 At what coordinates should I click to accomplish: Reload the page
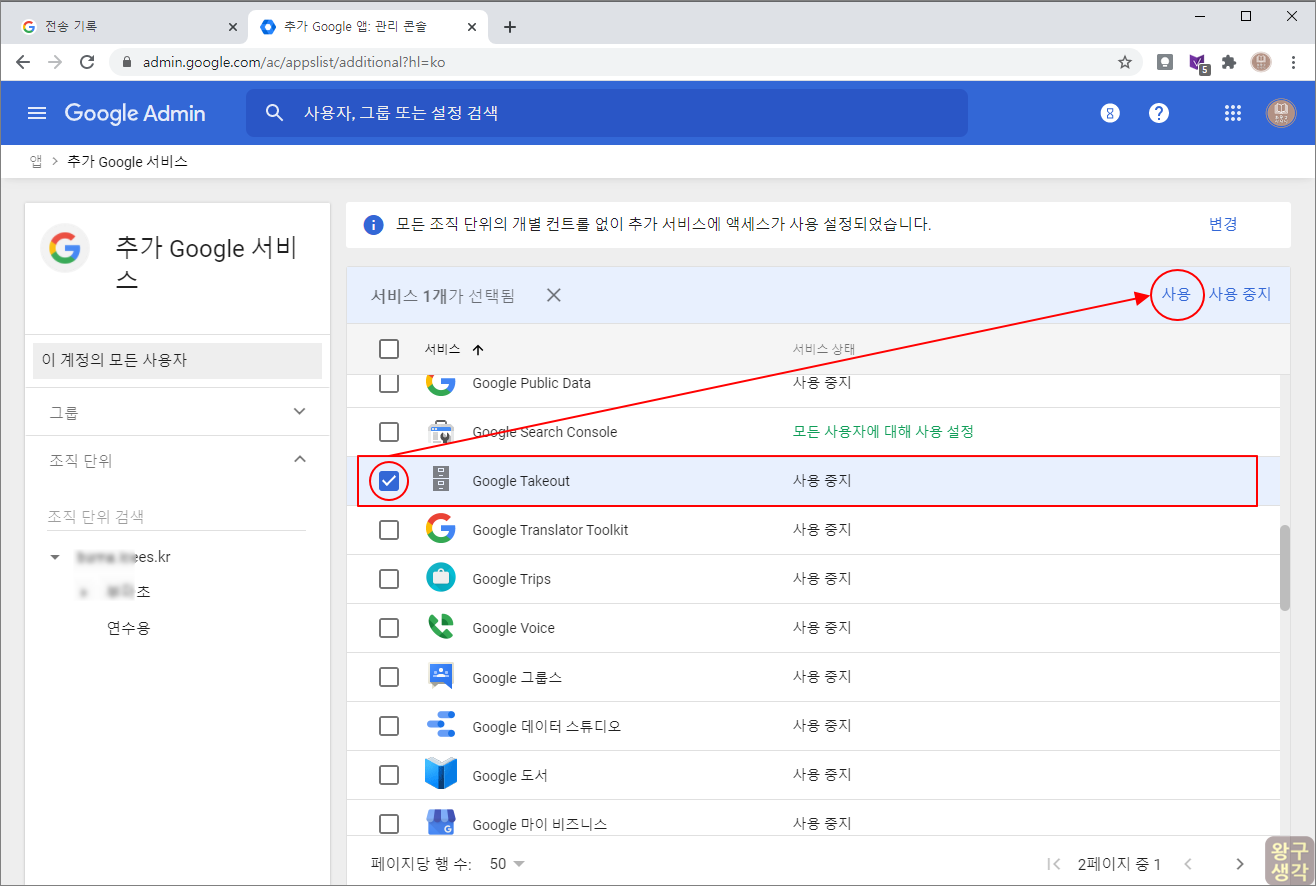(87, 62)
